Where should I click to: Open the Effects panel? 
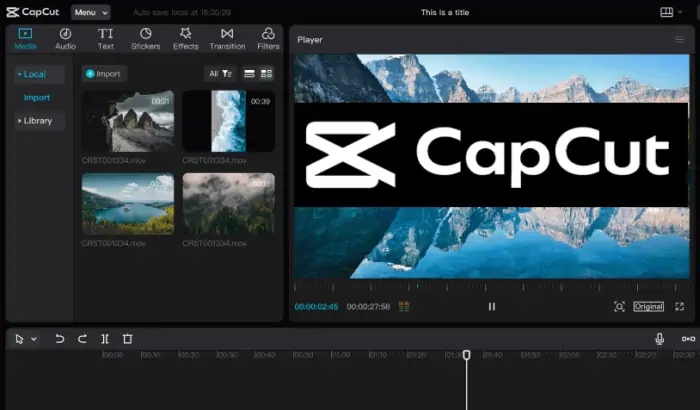(x=186, y=39)
